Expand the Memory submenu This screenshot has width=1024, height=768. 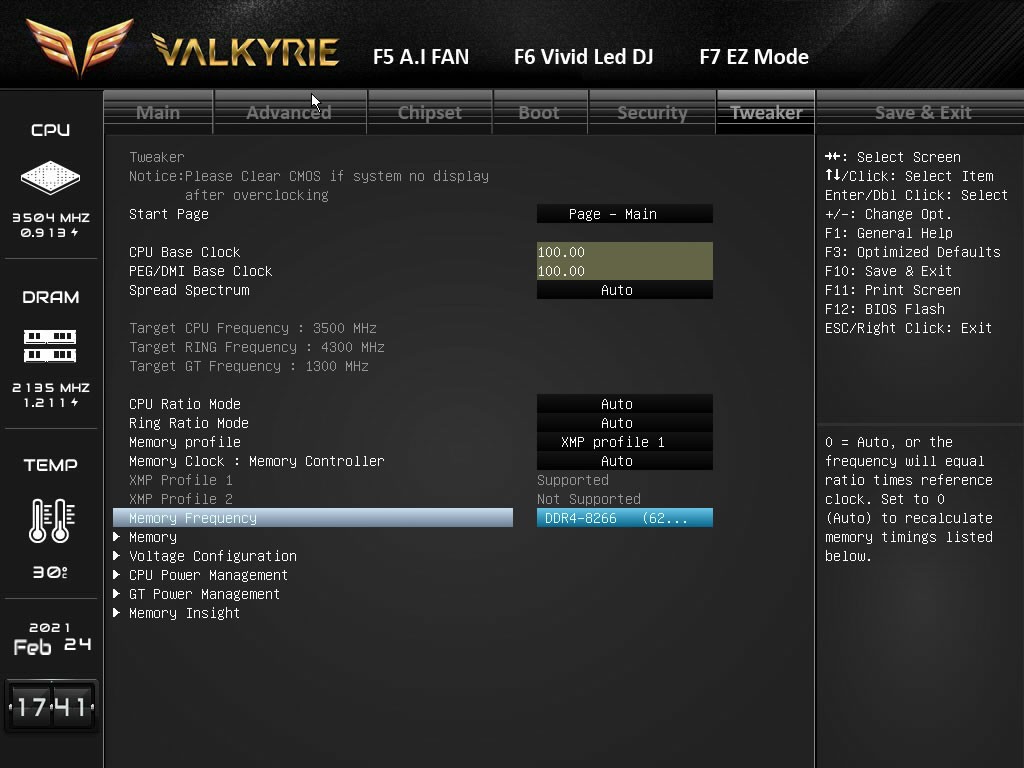[x=152, y=537]
